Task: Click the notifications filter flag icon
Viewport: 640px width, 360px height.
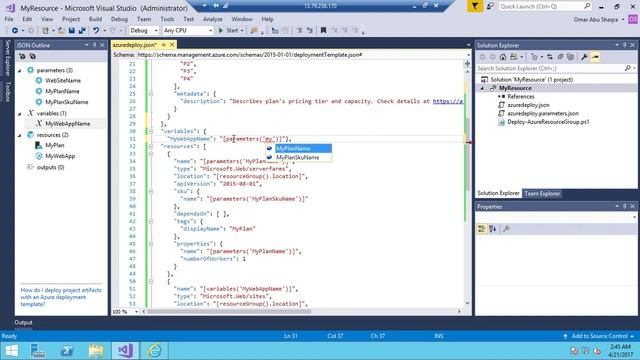Action: pyautogui.click(x=475, y=6)
